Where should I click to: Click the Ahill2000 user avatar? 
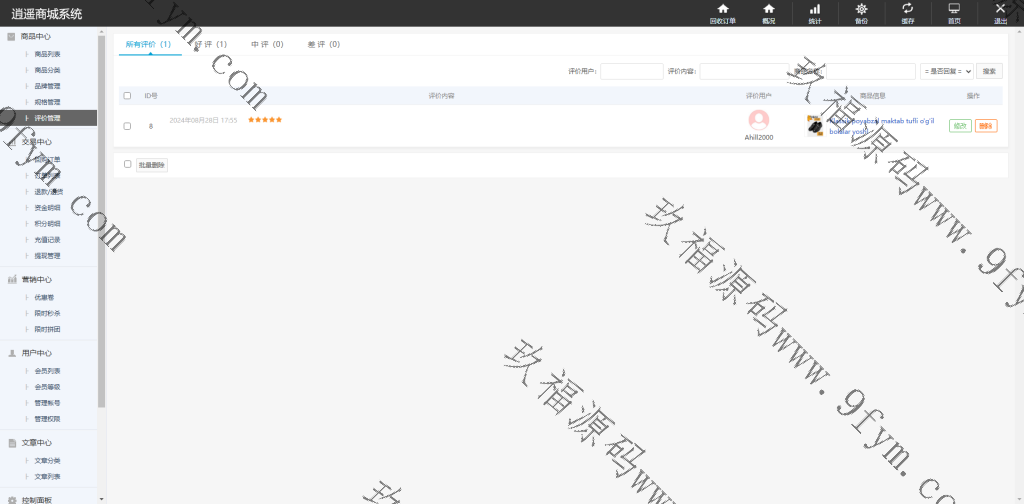click(759, 120)
